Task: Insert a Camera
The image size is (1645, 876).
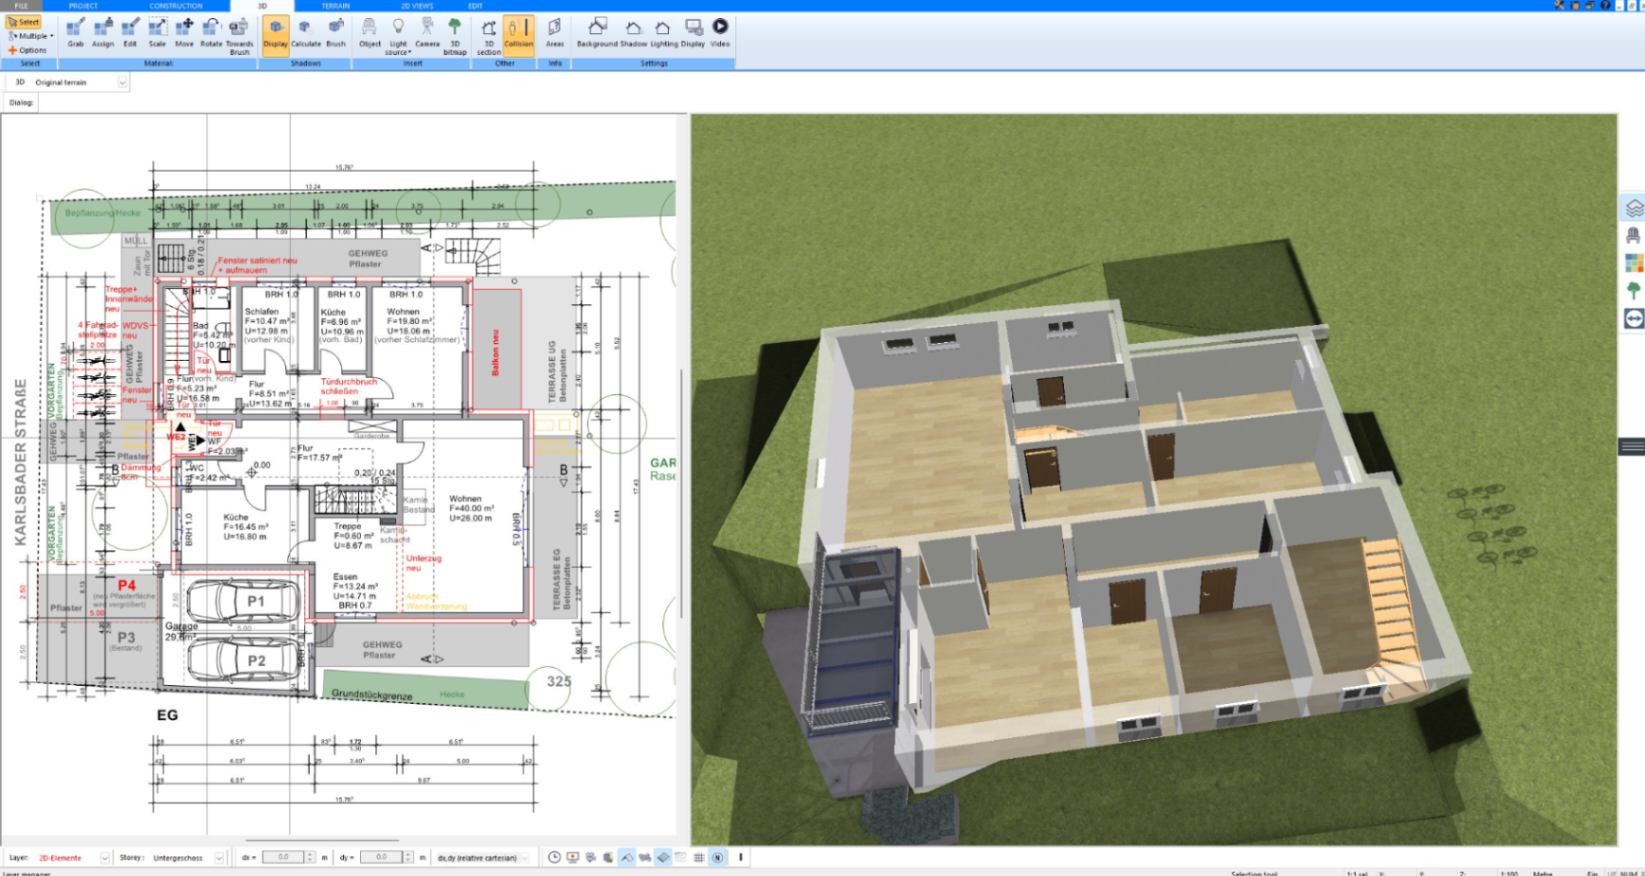Action: [427, 32]
